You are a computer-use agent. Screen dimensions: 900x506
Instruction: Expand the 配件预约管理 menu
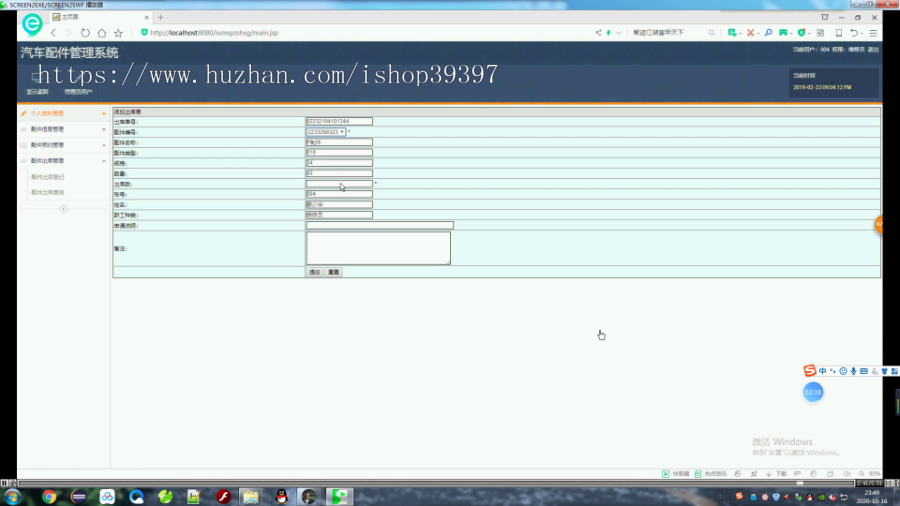[63, 145]
